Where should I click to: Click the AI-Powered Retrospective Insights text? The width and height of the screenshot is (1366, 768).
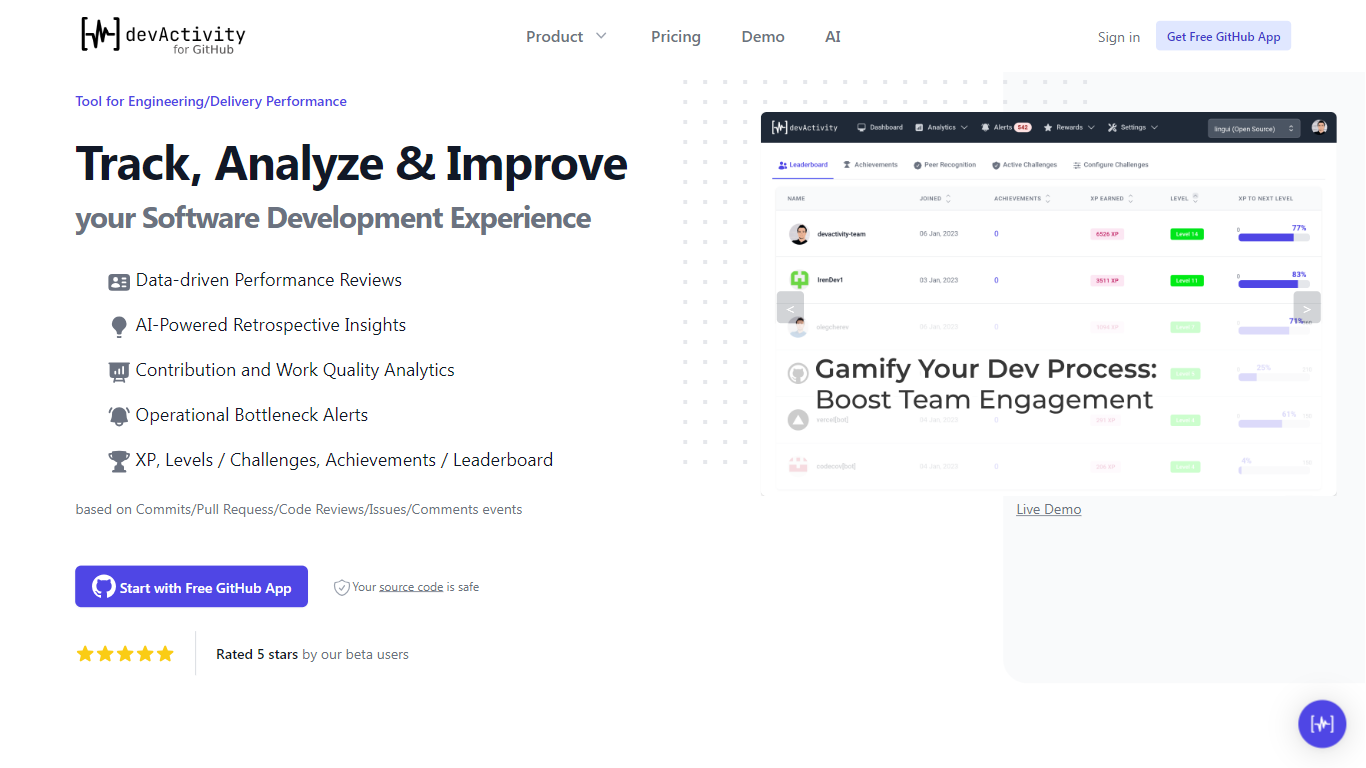click(271, 325)
